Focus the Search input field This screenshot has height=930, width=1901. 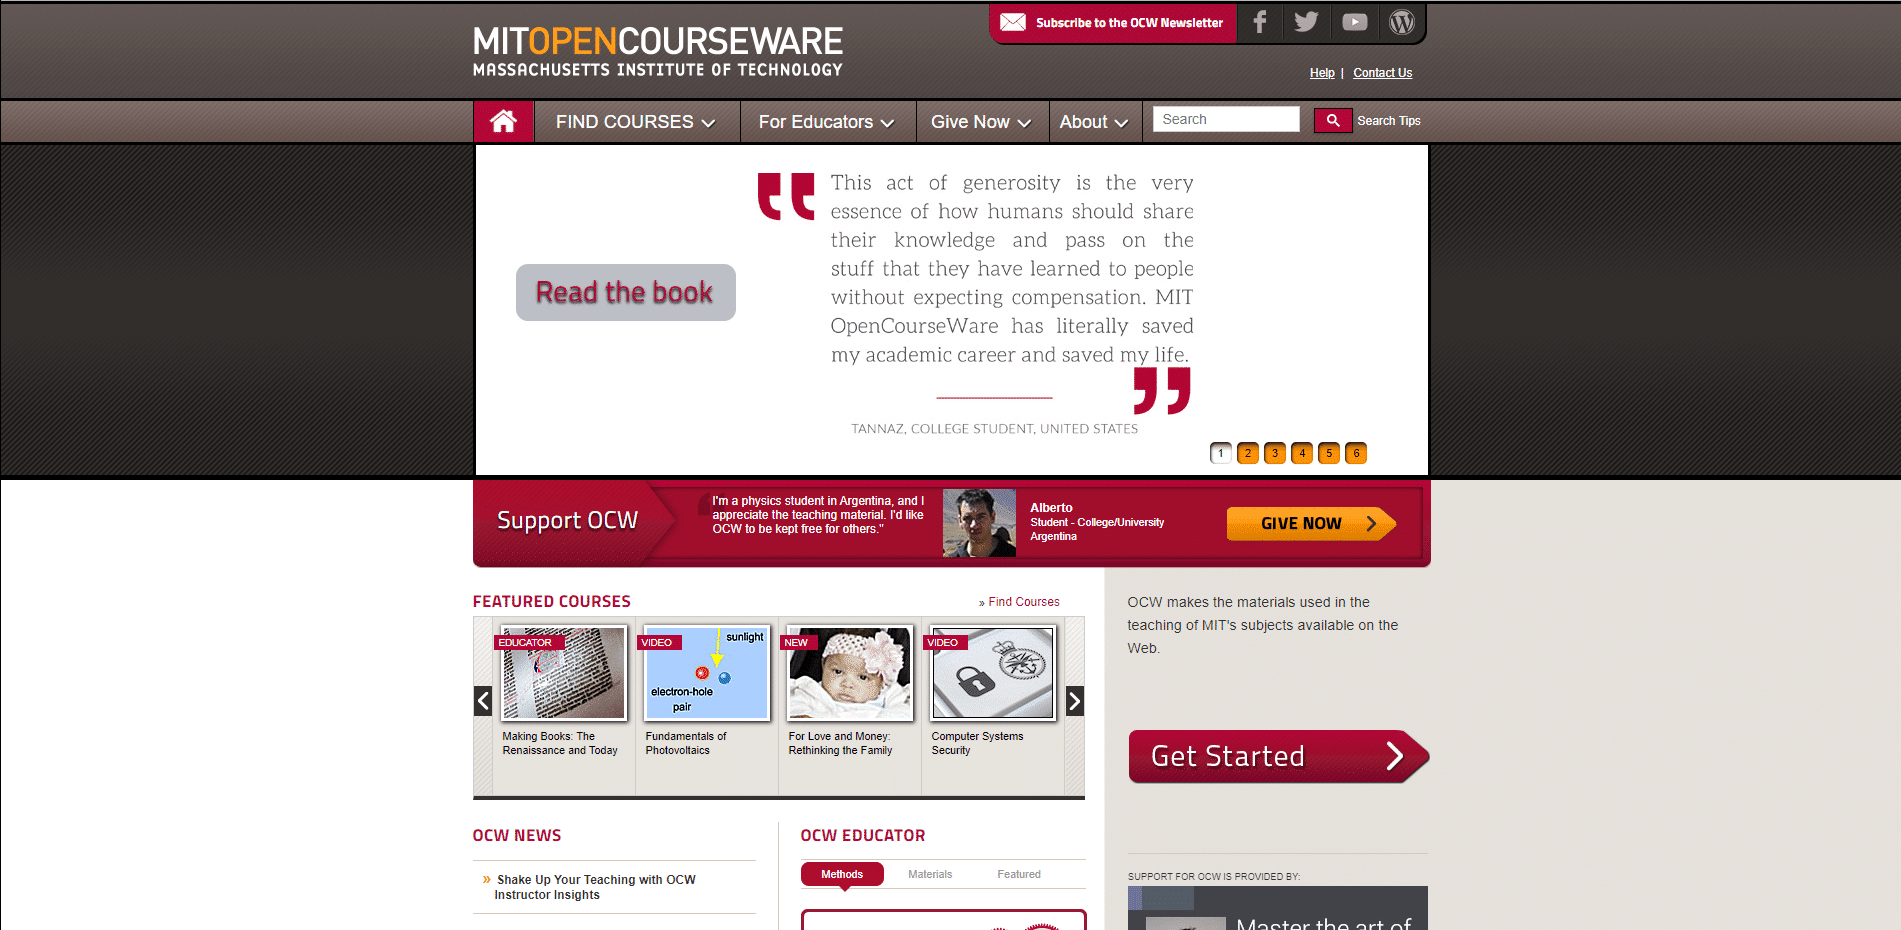tap(1226, 119)
